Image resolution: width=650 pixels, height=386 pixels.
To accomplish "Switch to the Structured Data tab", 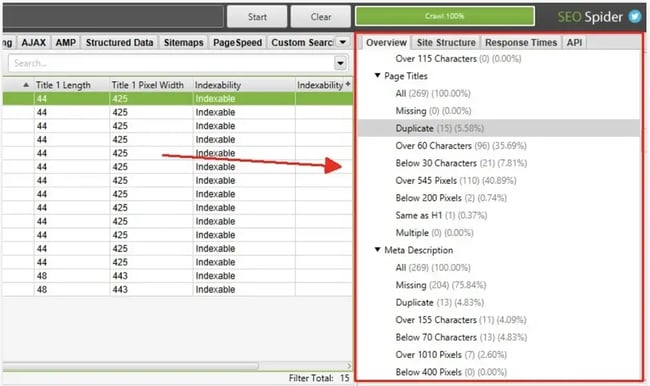I will (x=119, y=43).
